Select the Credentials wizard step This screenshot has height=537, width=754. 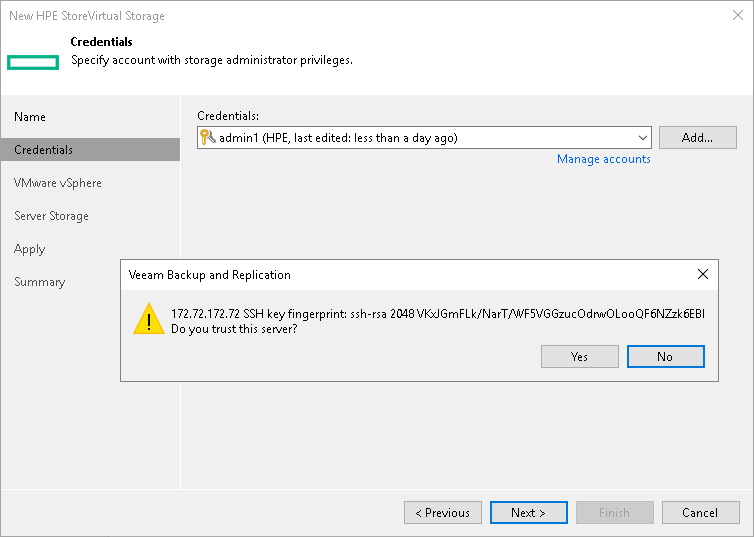(90, 150)
